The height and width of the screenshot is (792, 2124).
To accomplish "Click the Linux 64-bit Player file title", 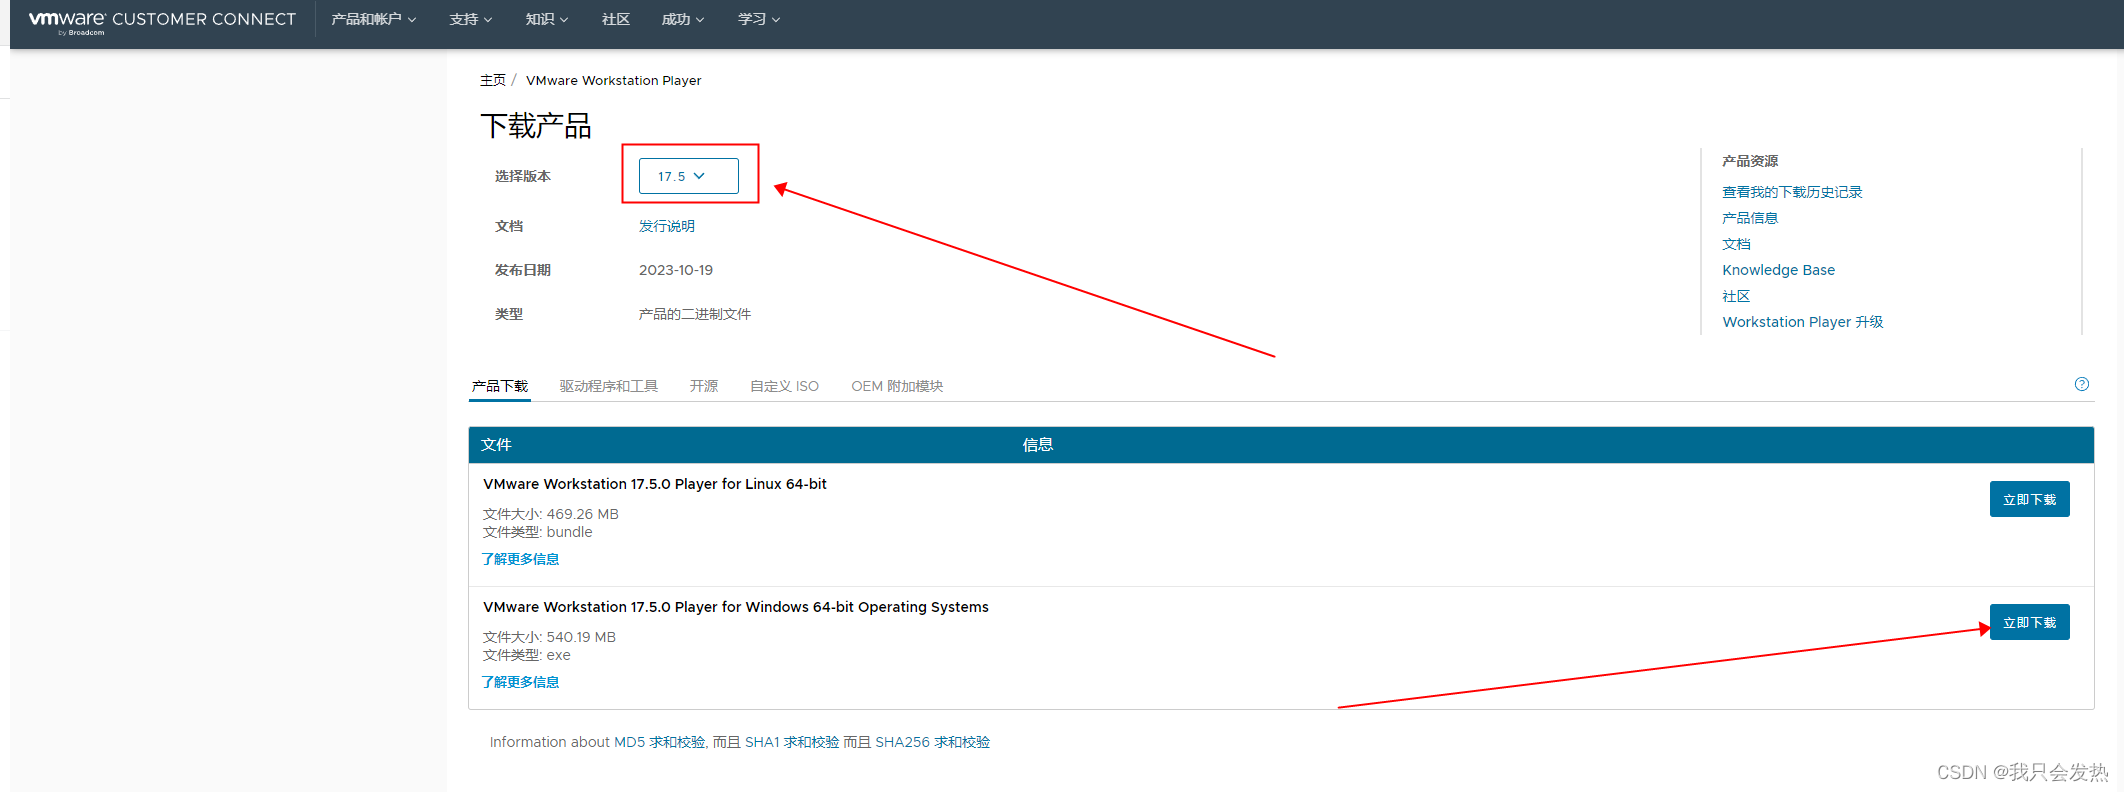I will (655, 484).
